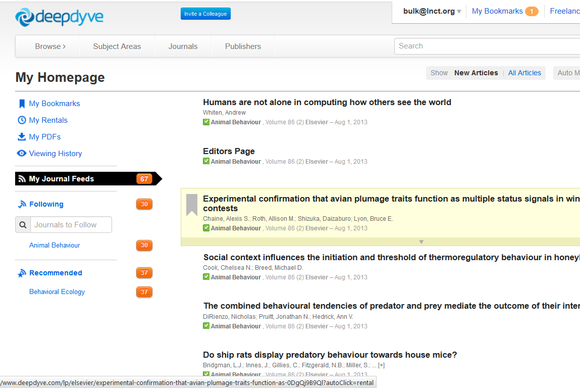Open My Rentals in the sidebar
Image resolution: width=580 pixels, height=388 pixels.
click(x=48, y=120)
